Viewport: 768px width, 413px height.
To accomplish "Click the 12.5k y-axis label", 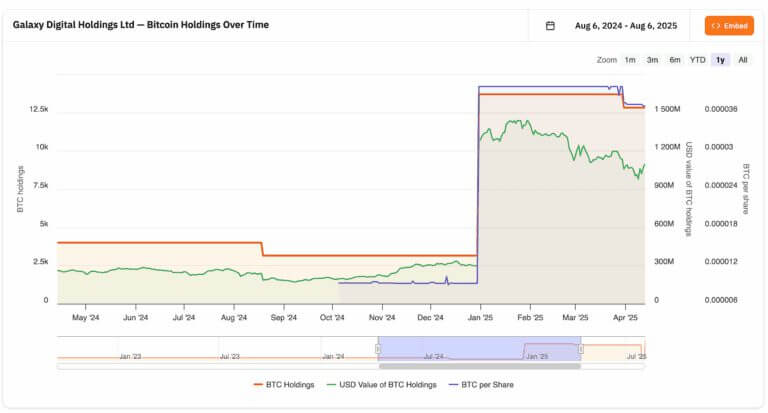I will coord(39,109).
